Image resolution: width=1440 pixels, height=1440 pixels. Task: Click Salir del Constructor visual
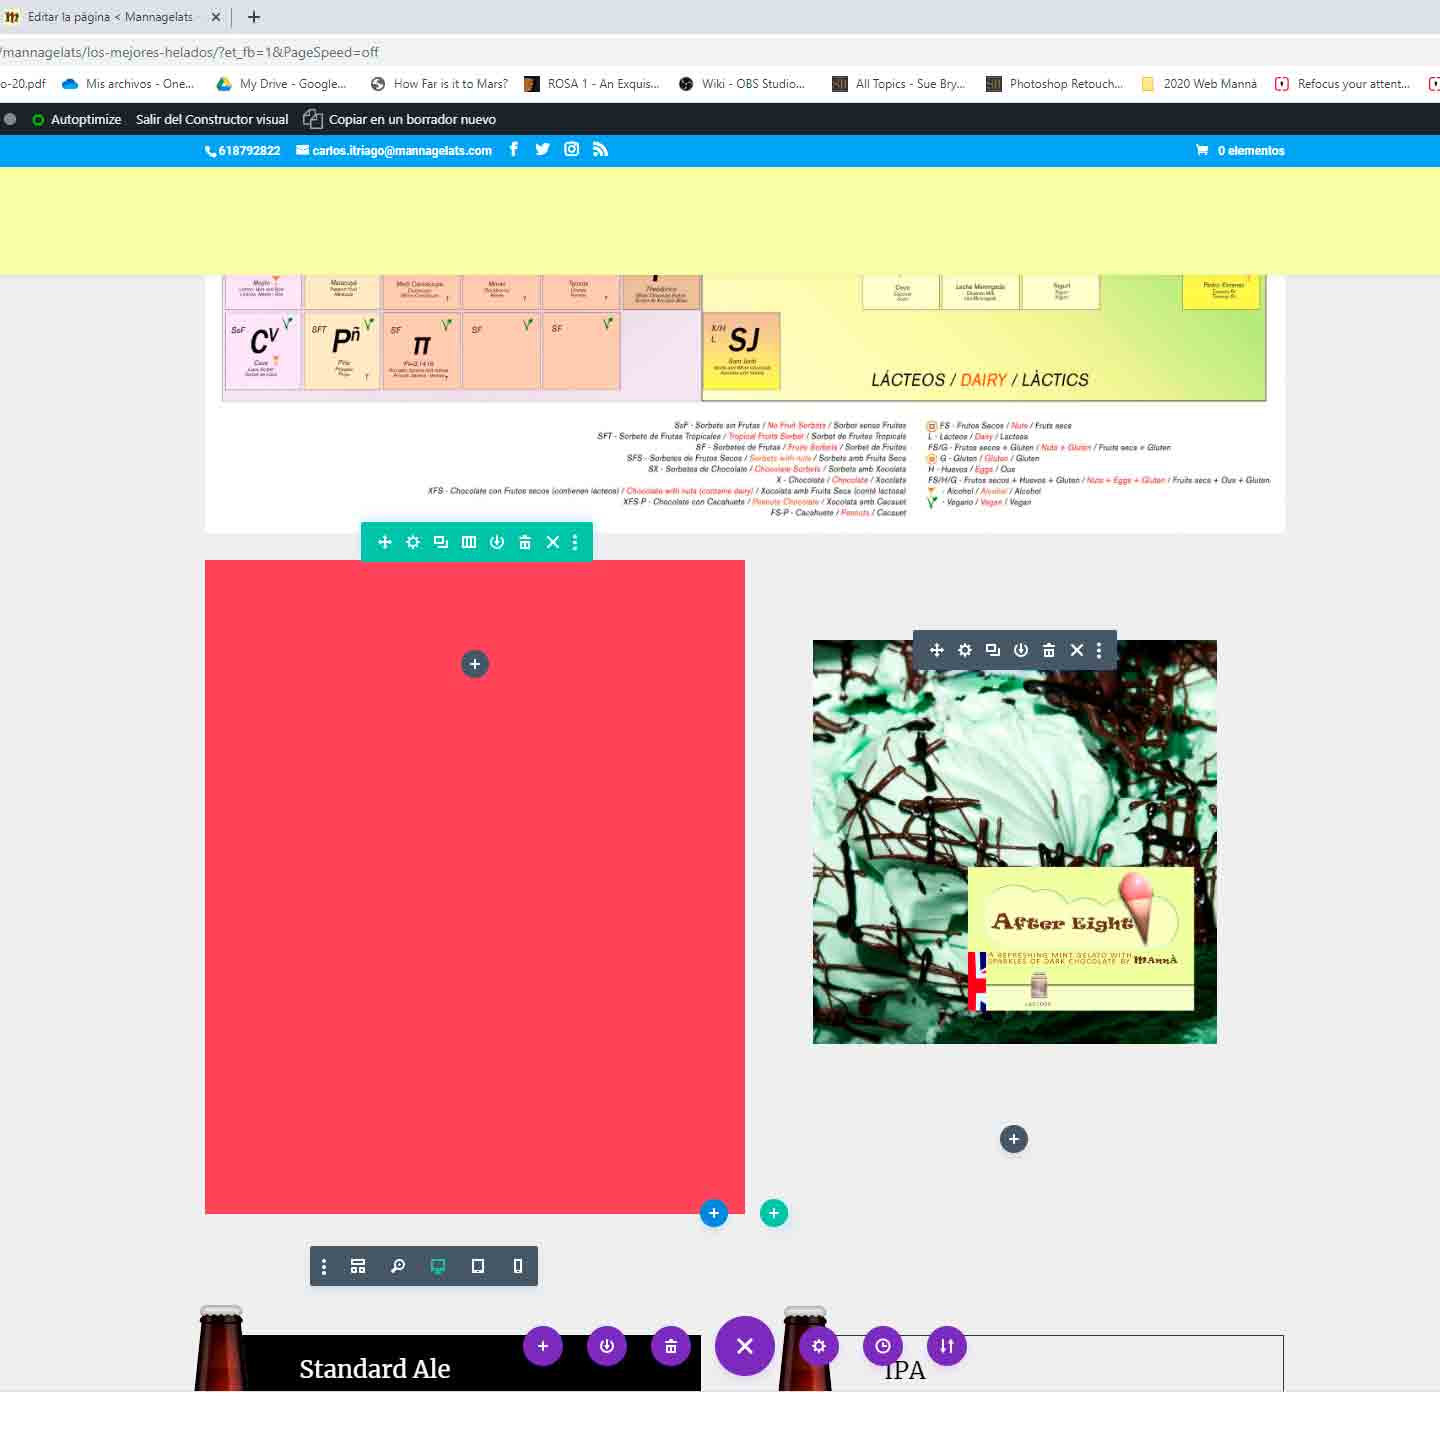[x=212, y=119]
